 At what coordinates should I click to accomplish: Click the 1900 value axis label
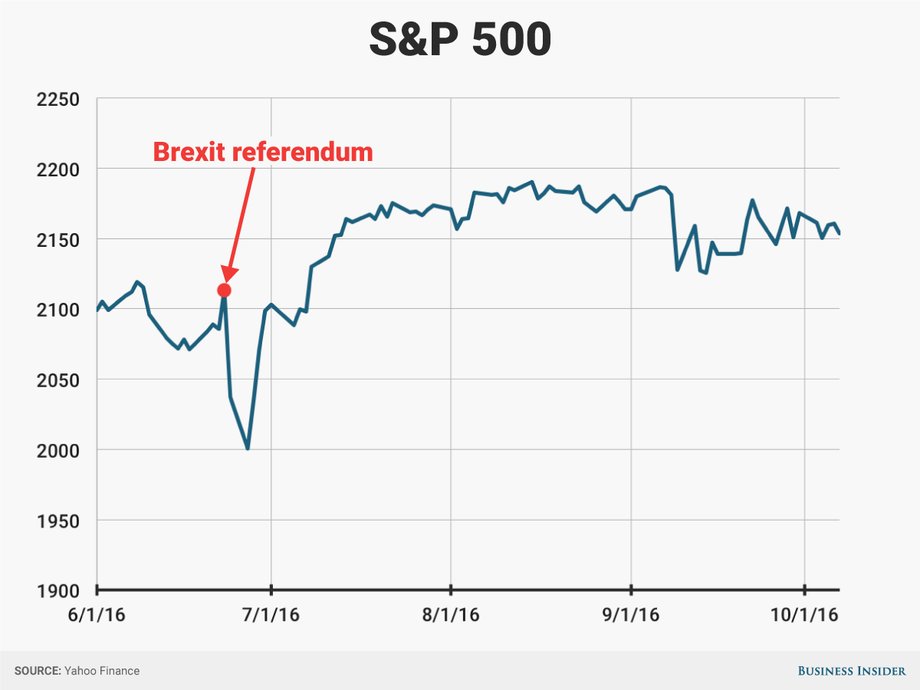[x=58, y=591]
